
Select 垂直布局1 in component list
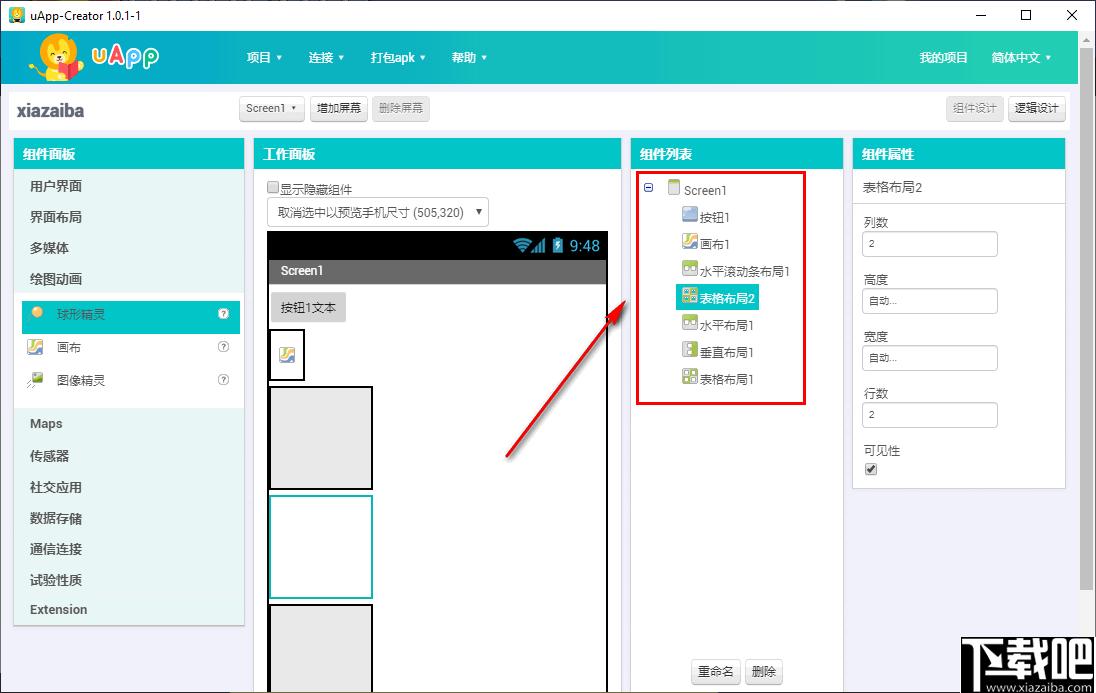(x=726, y=352)
